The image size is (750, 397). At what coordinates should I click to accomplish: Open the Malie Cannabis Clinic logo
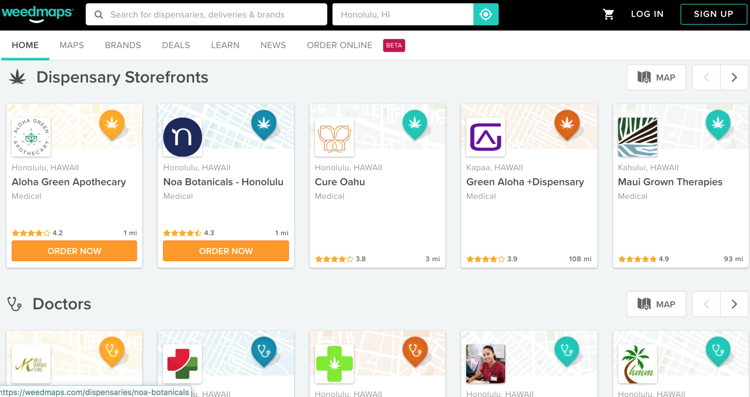coord(31,364)
